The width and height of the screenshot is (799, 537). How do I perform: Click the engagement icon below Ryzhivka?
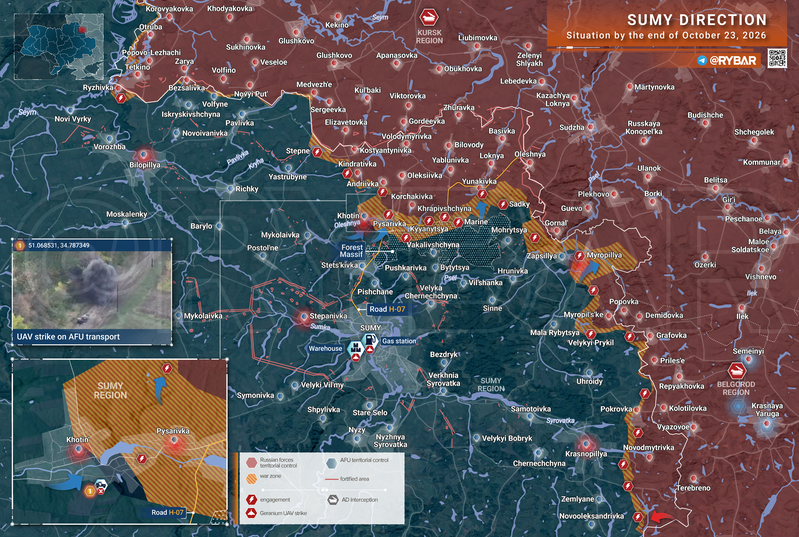click(x=121, y=98)
